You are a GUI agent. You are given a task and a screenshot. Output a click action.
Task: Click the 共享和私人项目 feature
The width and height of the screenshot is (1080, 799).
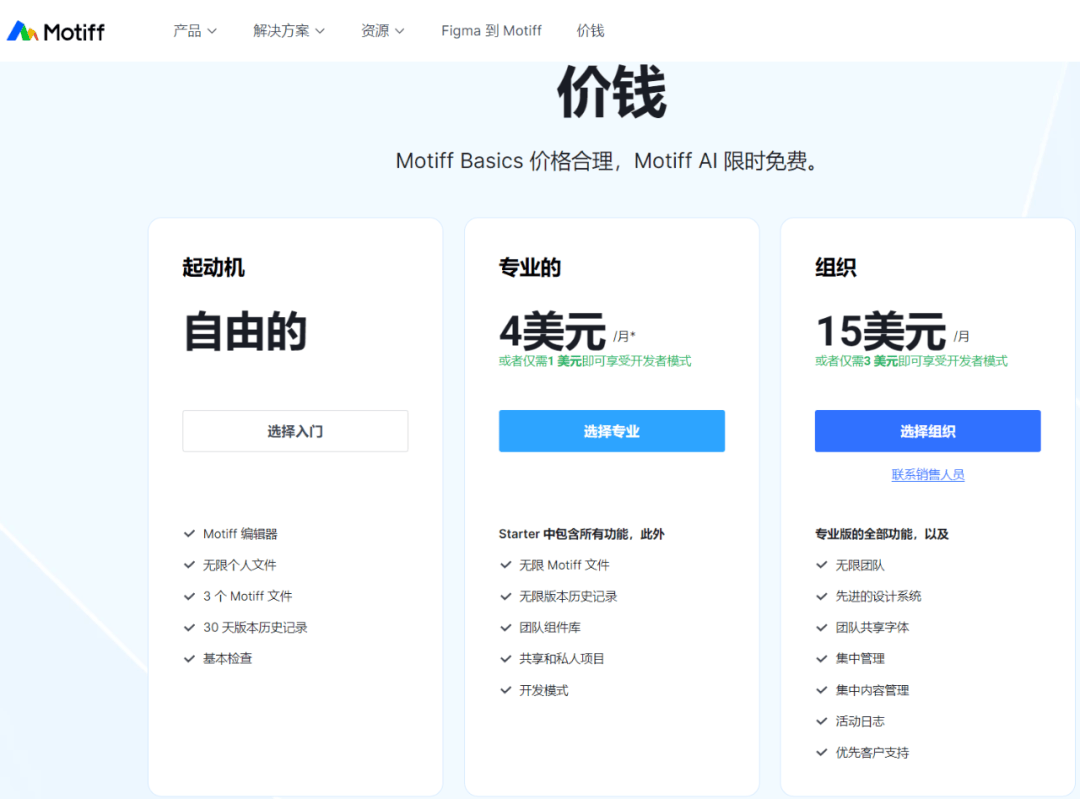click(x=561, y=658)
